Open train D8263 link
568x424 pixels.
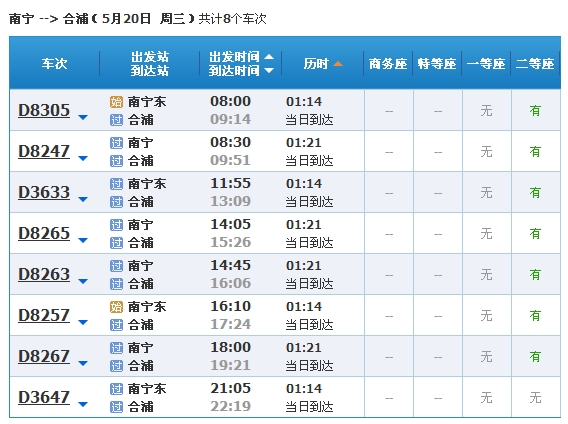[x=44, y=274]
